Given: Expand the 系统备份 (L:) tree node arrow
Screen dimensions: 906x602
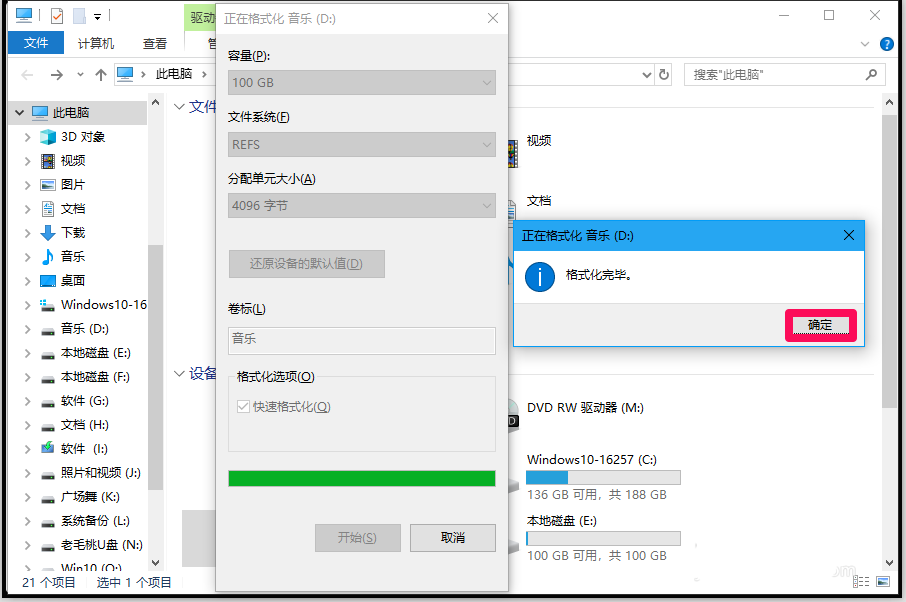Looking at the screenshot, I should 27,521.
